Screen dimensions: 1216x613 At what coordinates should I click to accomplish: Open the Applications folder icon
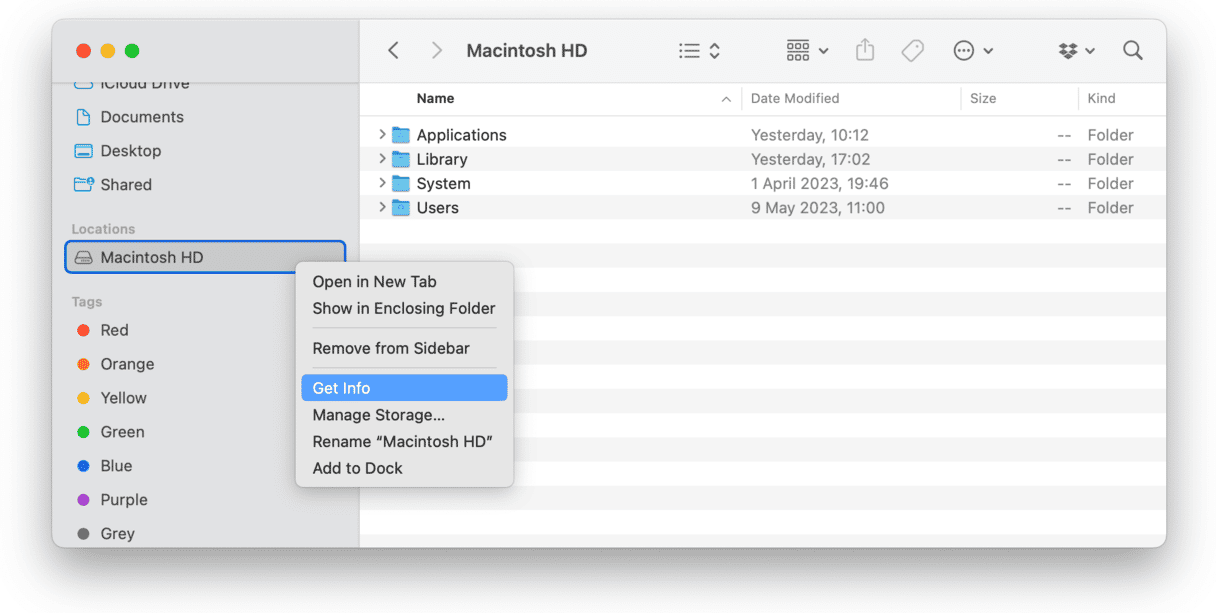(401, 135)
